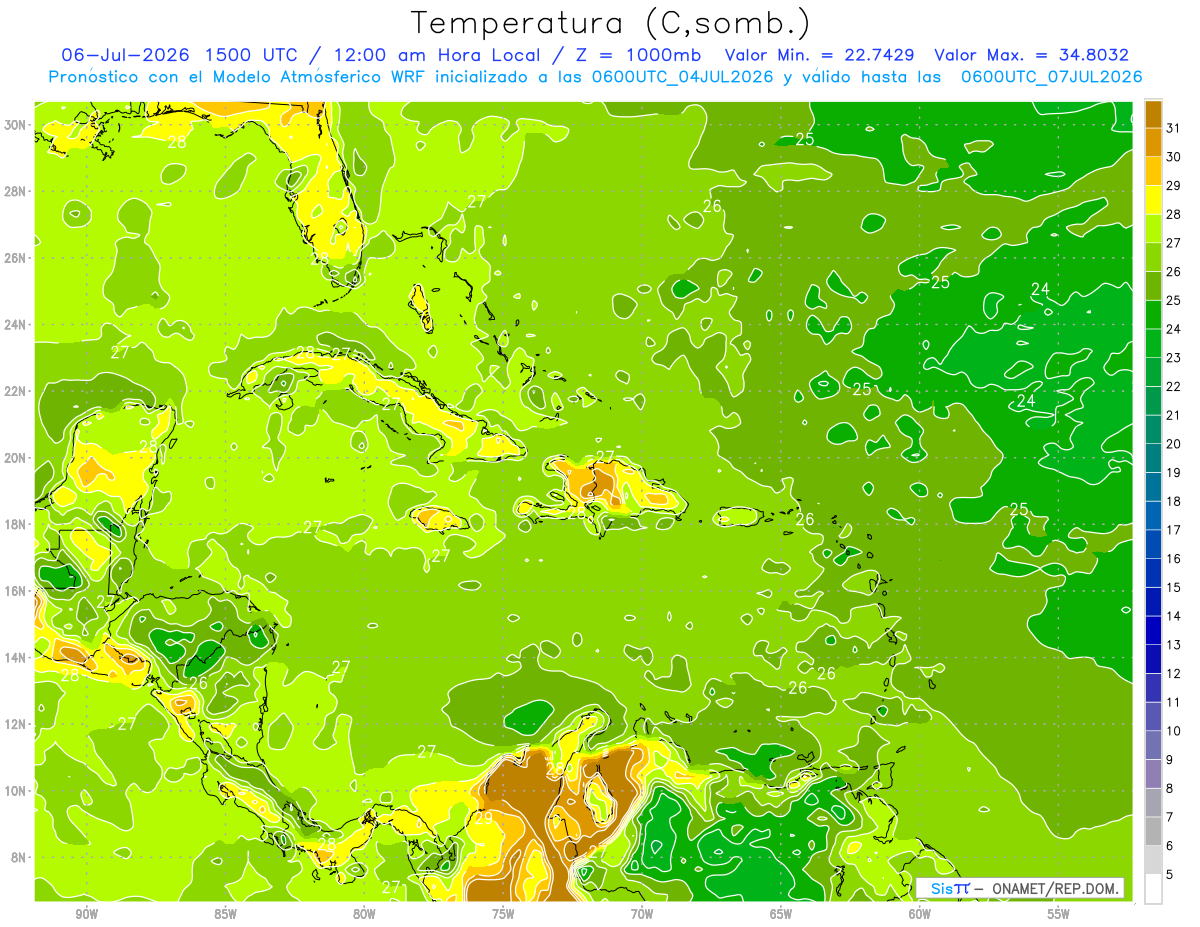This screenshot has height=927, width=1200.
Task: Click the "30N" latitude axis label
Action: pyautogui.click(x=17, y=124)
